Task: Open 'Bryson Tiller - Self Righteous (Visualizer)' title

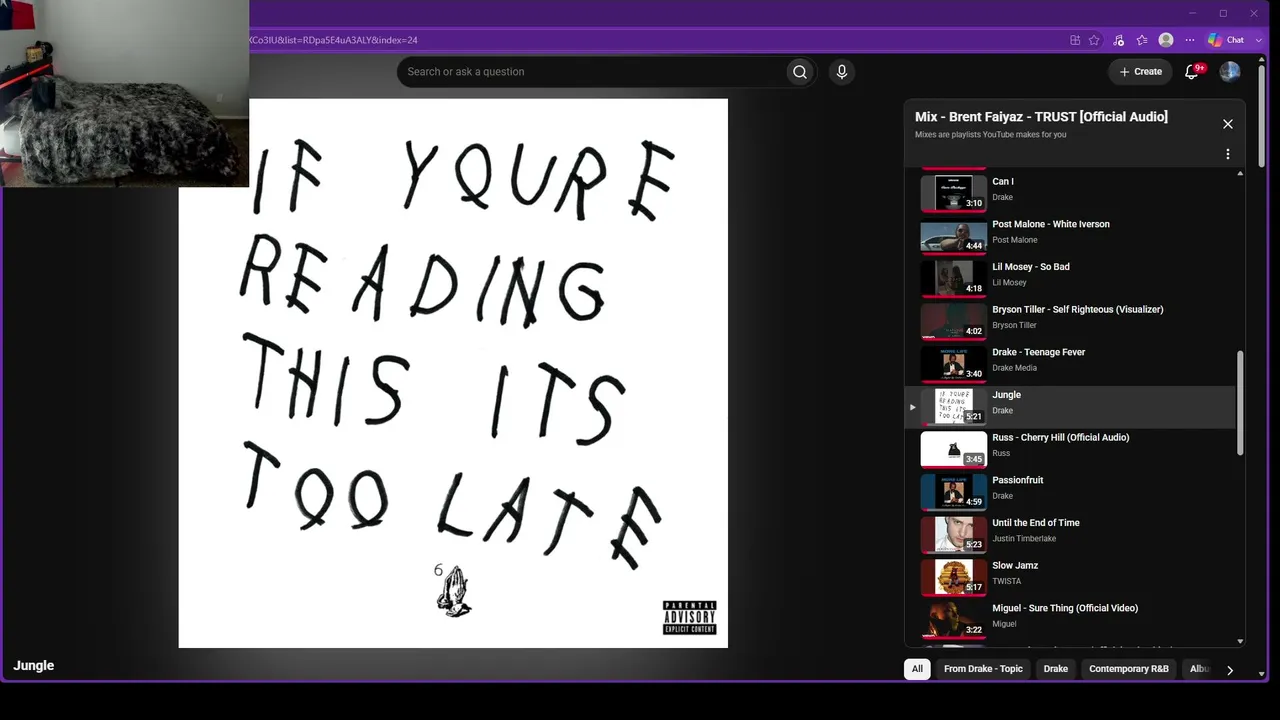Action: coord(1078,310)
